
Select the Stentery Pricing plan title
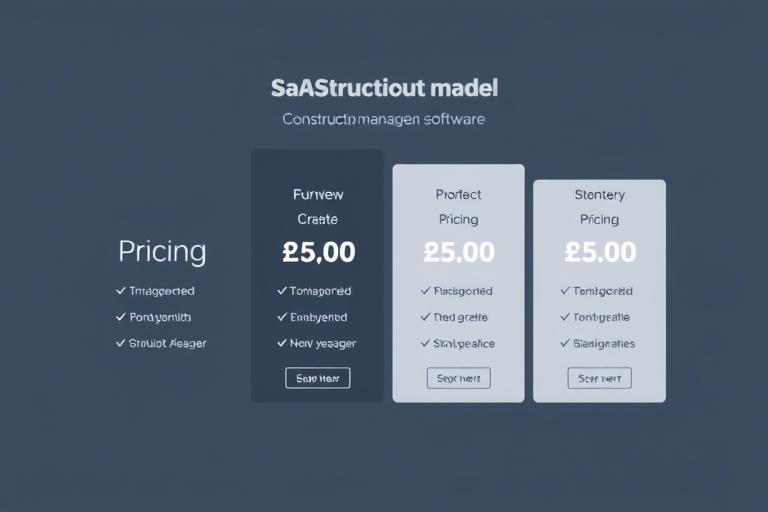(600, 207)
